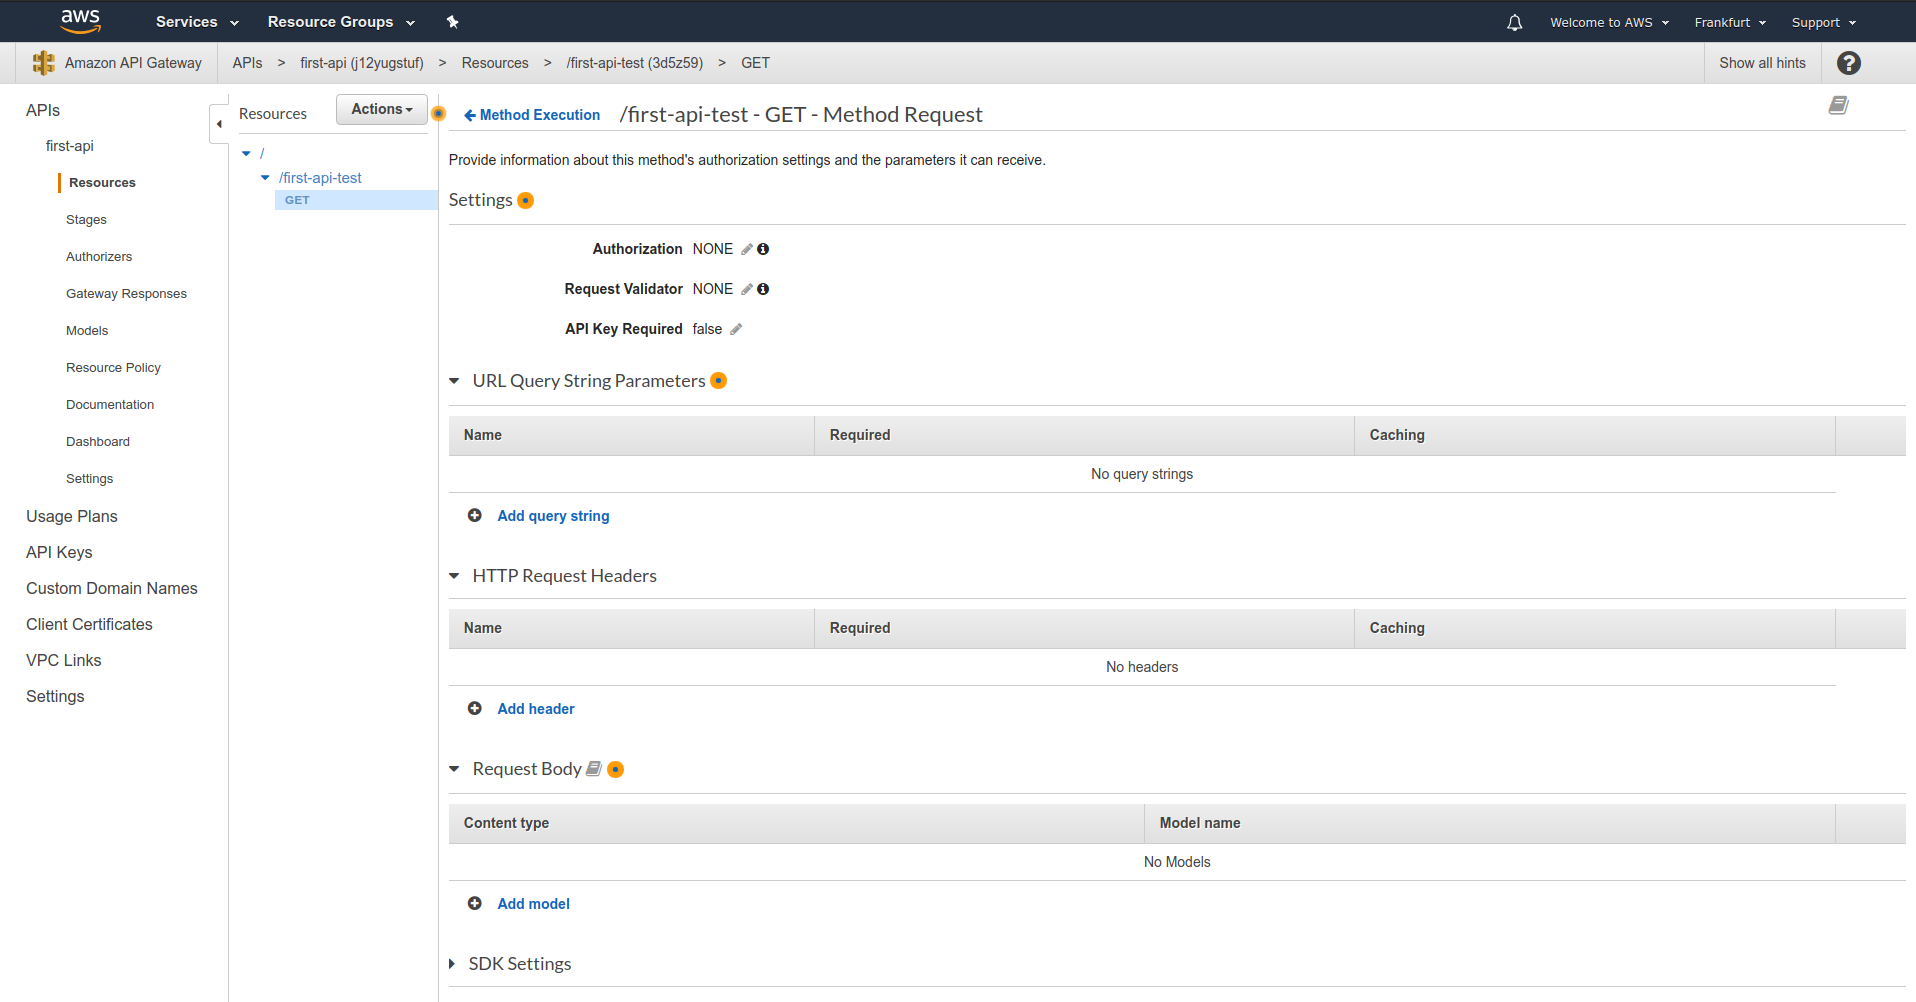The width and height of the screenshot is (1916, 1002).
Task: Click Amazon API Gateway title link
Action: tap(133, 63)
